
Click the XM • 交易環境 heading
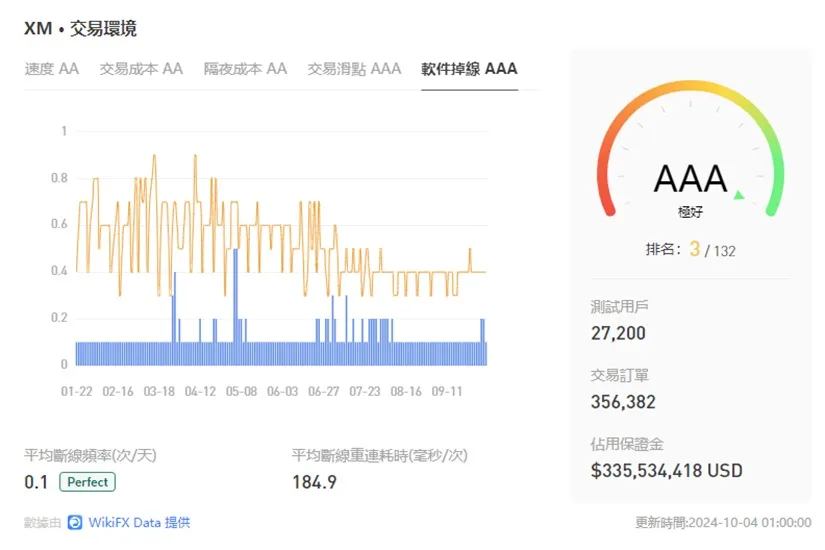tap(81, 28)
